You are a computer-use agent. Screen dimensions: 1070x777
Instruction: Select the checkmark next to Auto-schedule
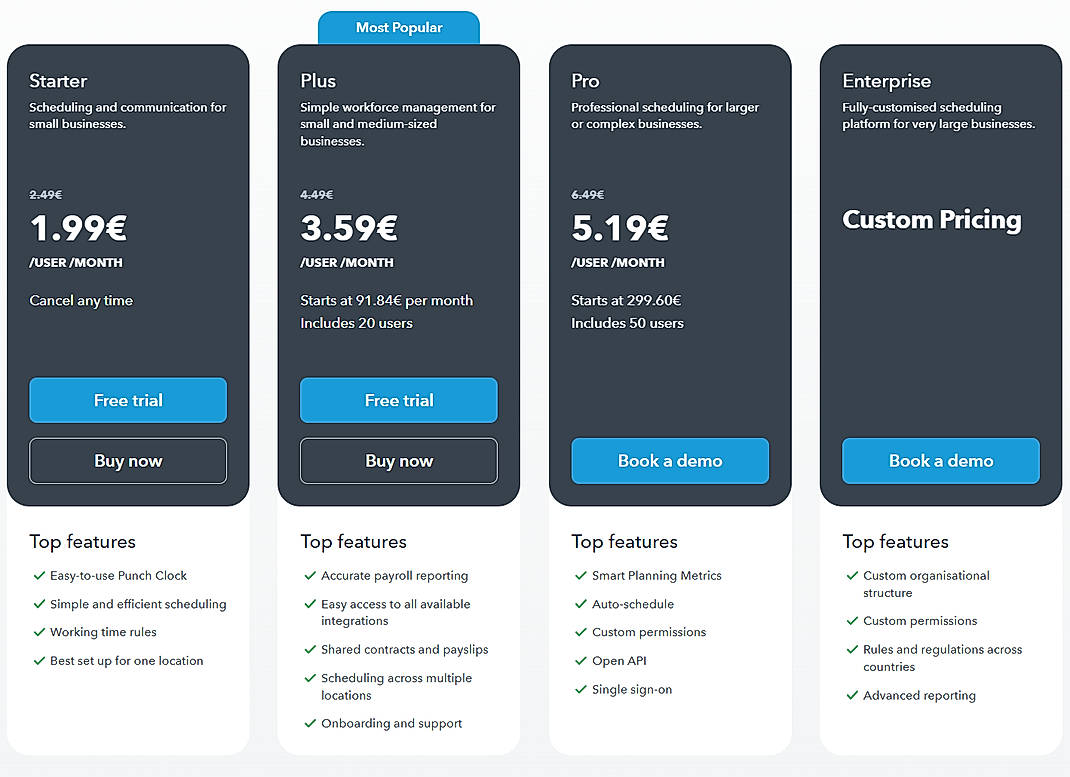[x=581, y=604]
